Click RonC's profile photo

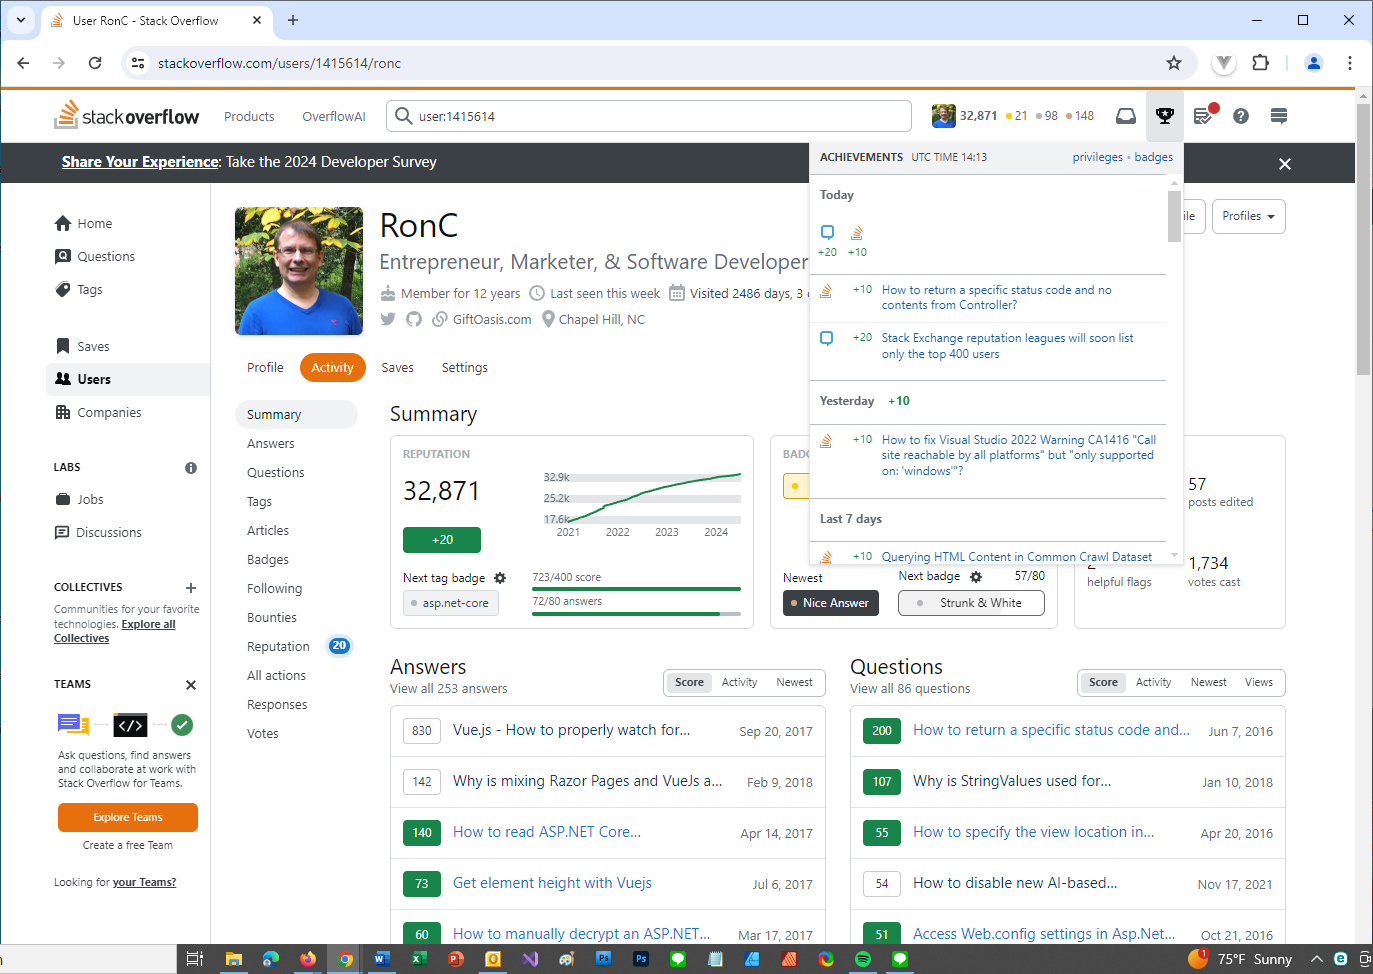[299, 271]
